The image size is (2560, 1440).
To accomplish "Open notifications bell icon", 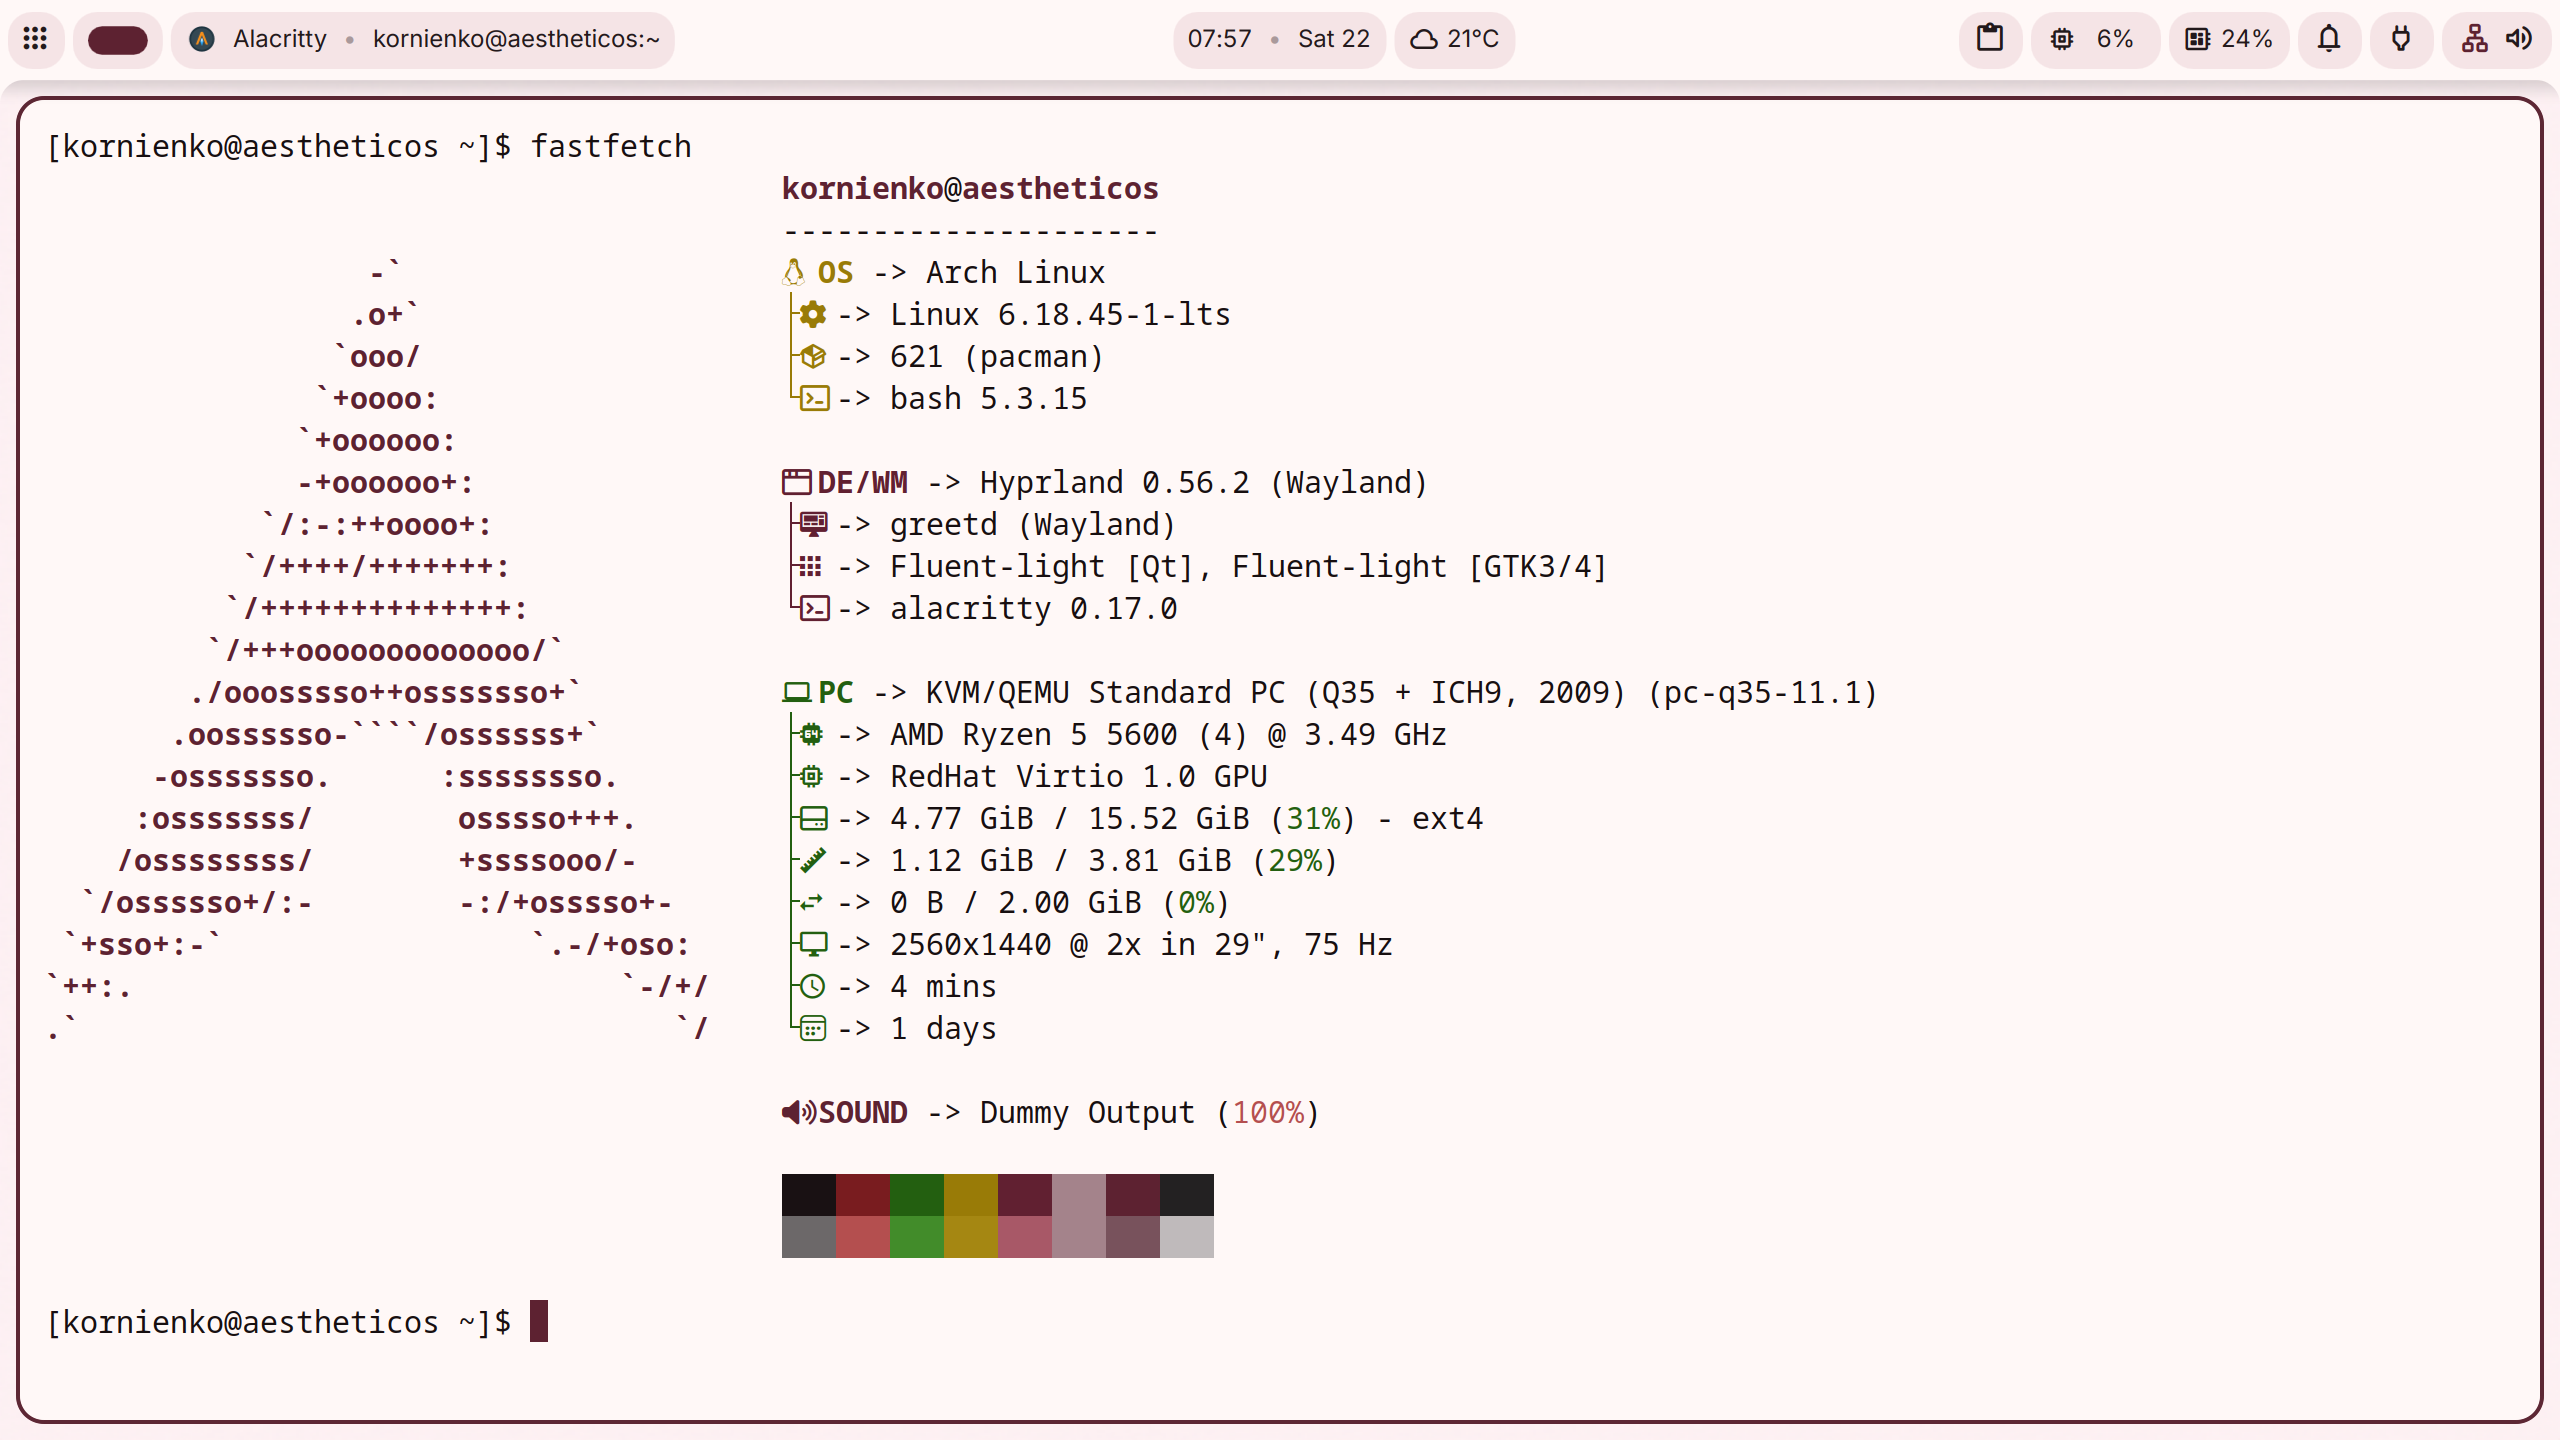I will tap(2329, 39).
